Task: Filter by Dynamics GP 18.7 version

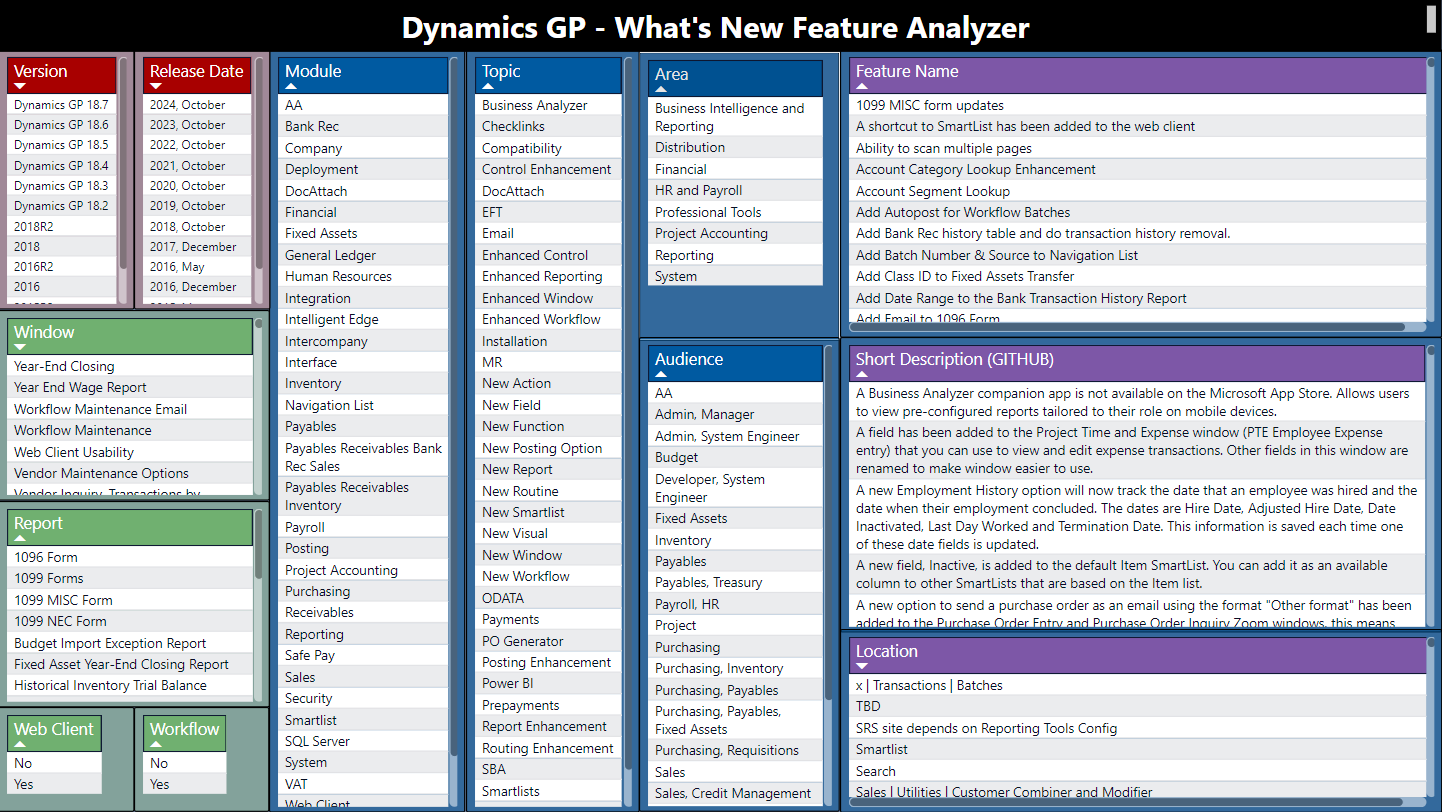Action: pyautogui.click(x=62, y=105)
